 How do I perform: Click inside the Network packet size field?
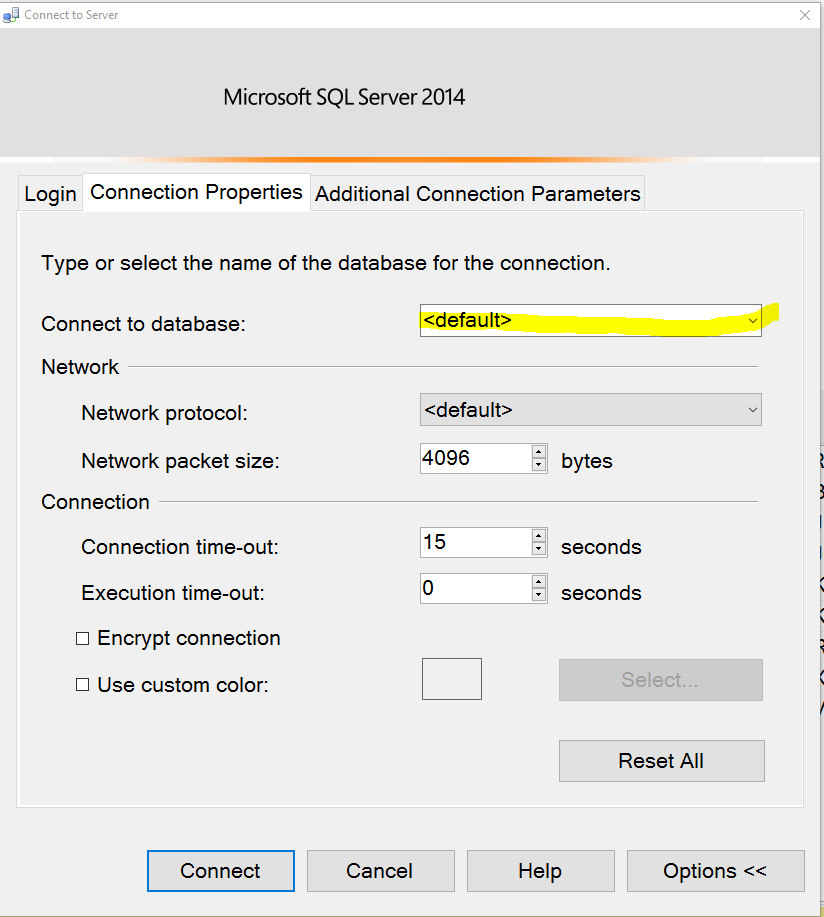point(470,458)
